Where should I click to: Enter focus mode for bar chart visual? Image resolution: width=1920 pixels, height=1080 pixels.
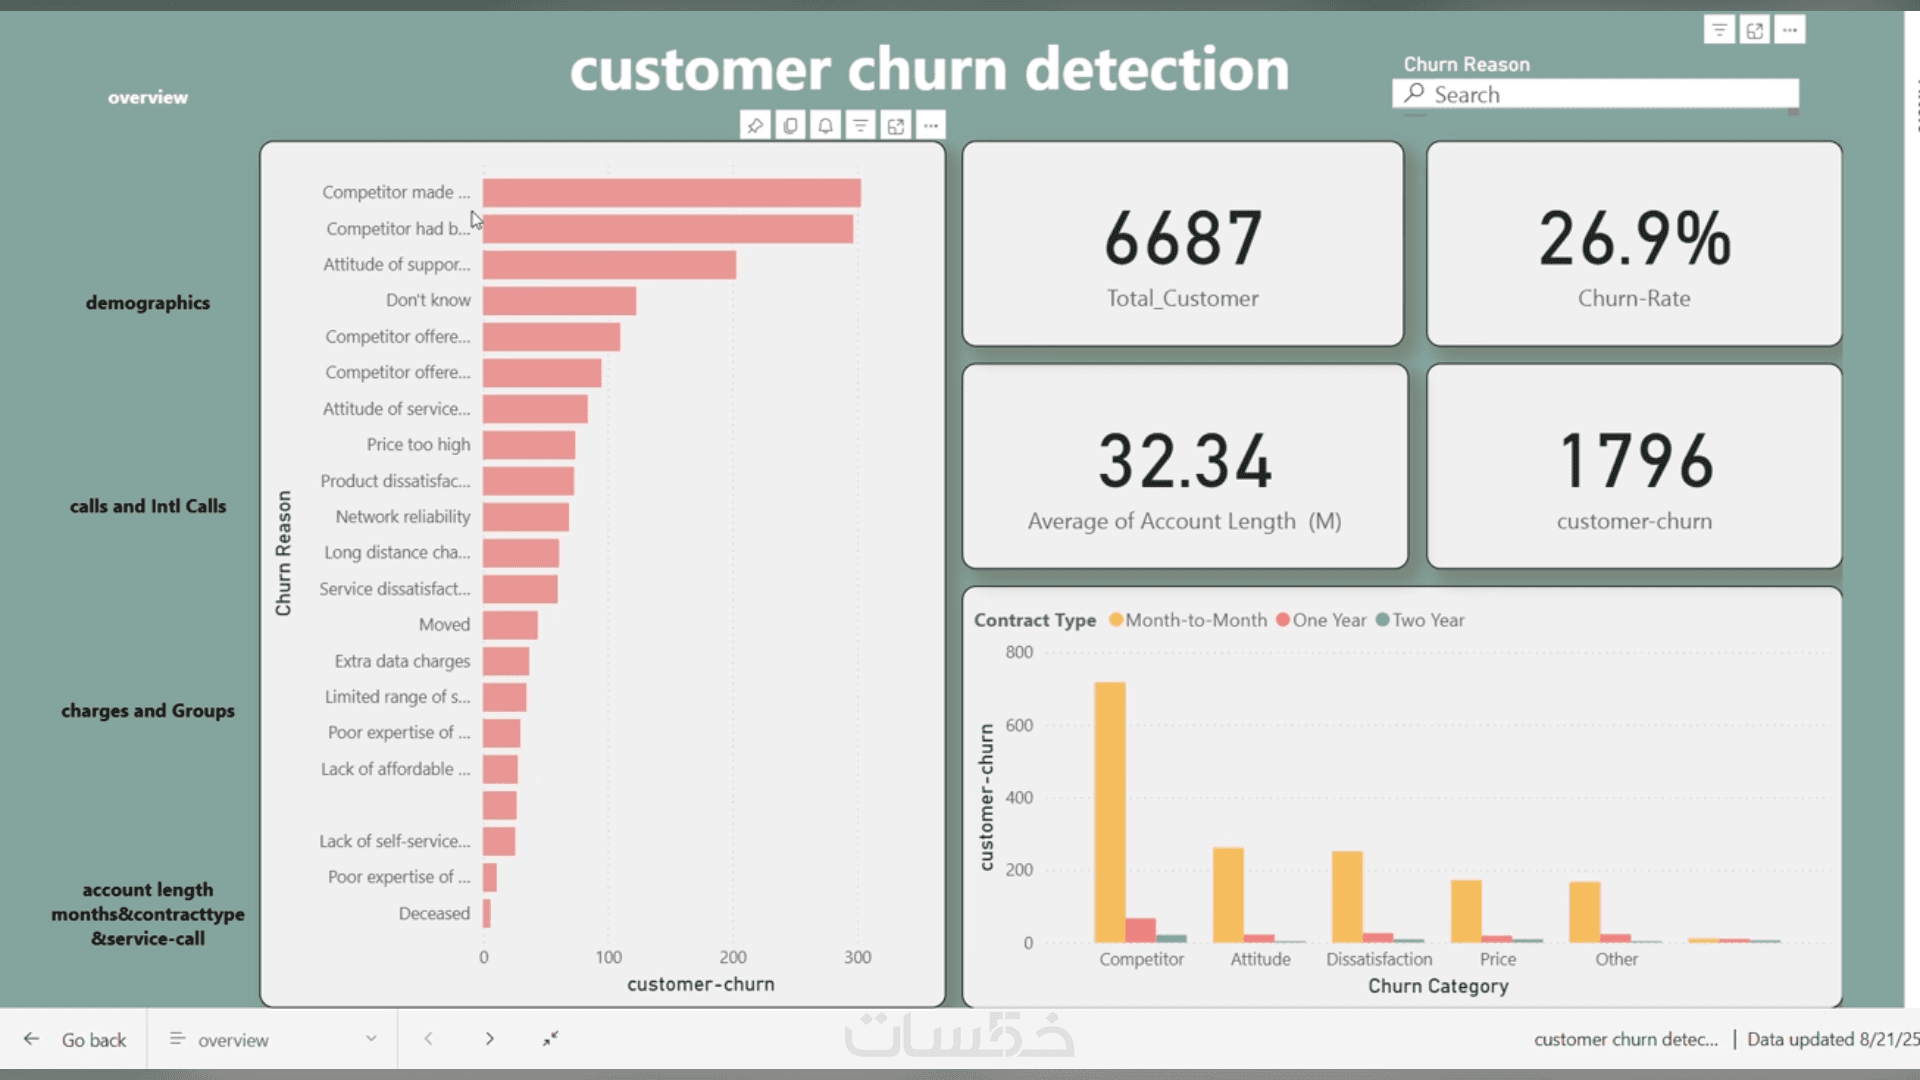coord(896,126)
